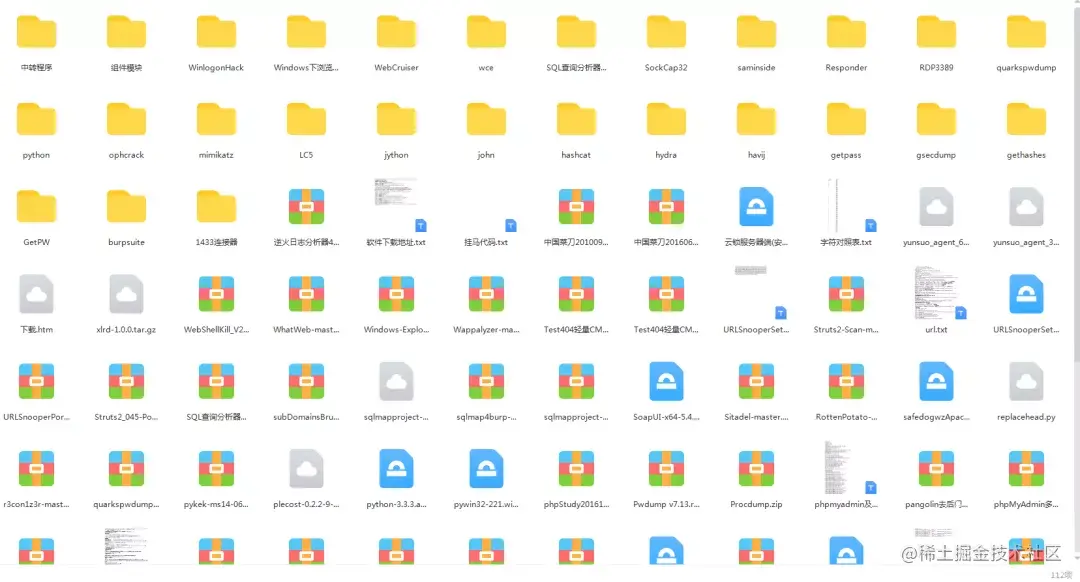Open the 中转程序 folder
The width and height of the screenshot is (1080, 582).
[x=37, y=32]
